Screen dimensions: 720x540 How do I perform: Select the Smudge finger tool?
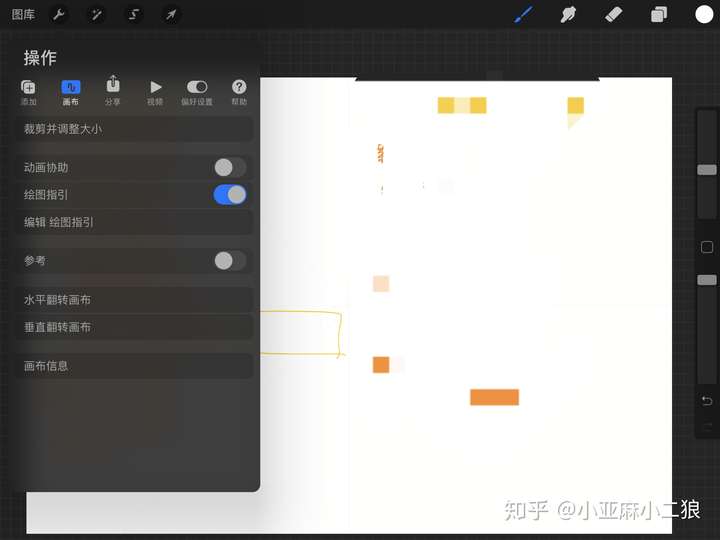coord(568,15)
